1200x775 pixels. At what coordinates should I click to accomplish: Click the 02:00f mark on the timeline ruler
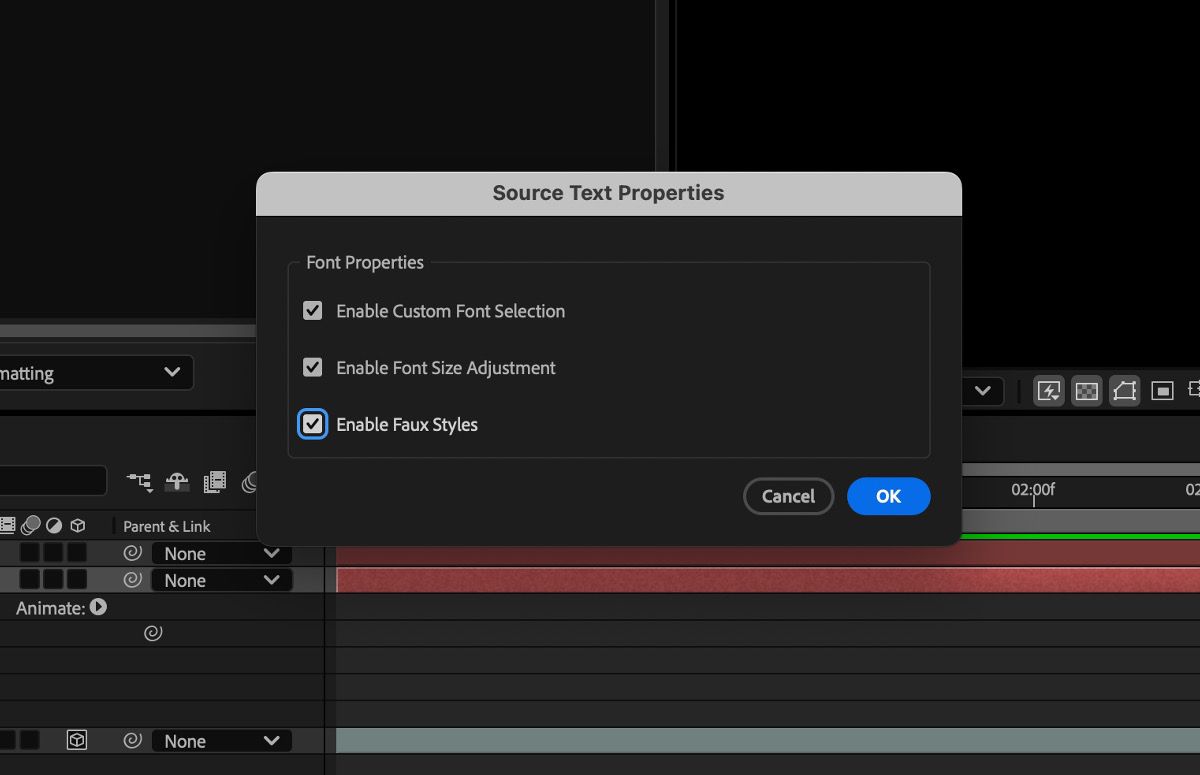click(1034, 490)
